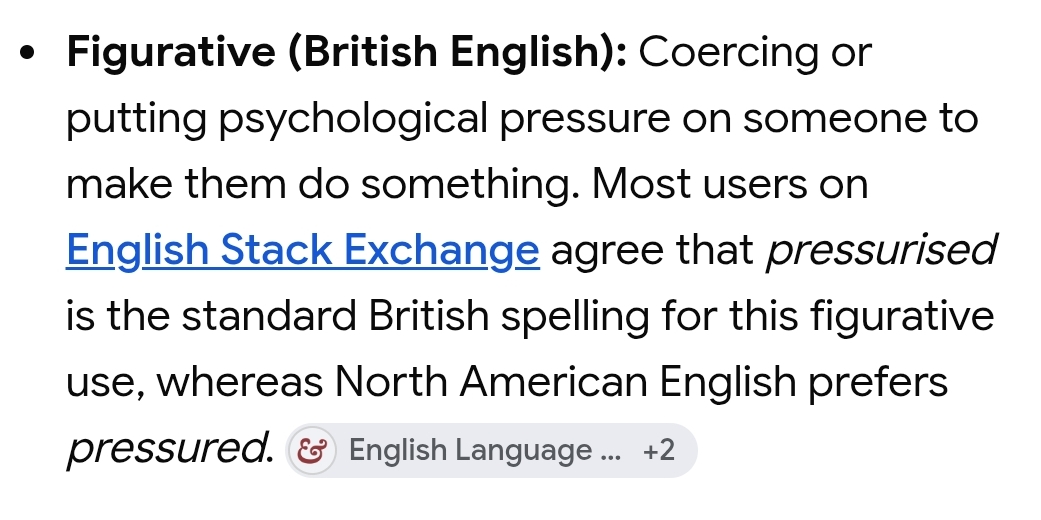This screenshot has height=520, width=1041.
Task: Click the bold Figurative (British English) heading
Action: (x=347, y=52)
